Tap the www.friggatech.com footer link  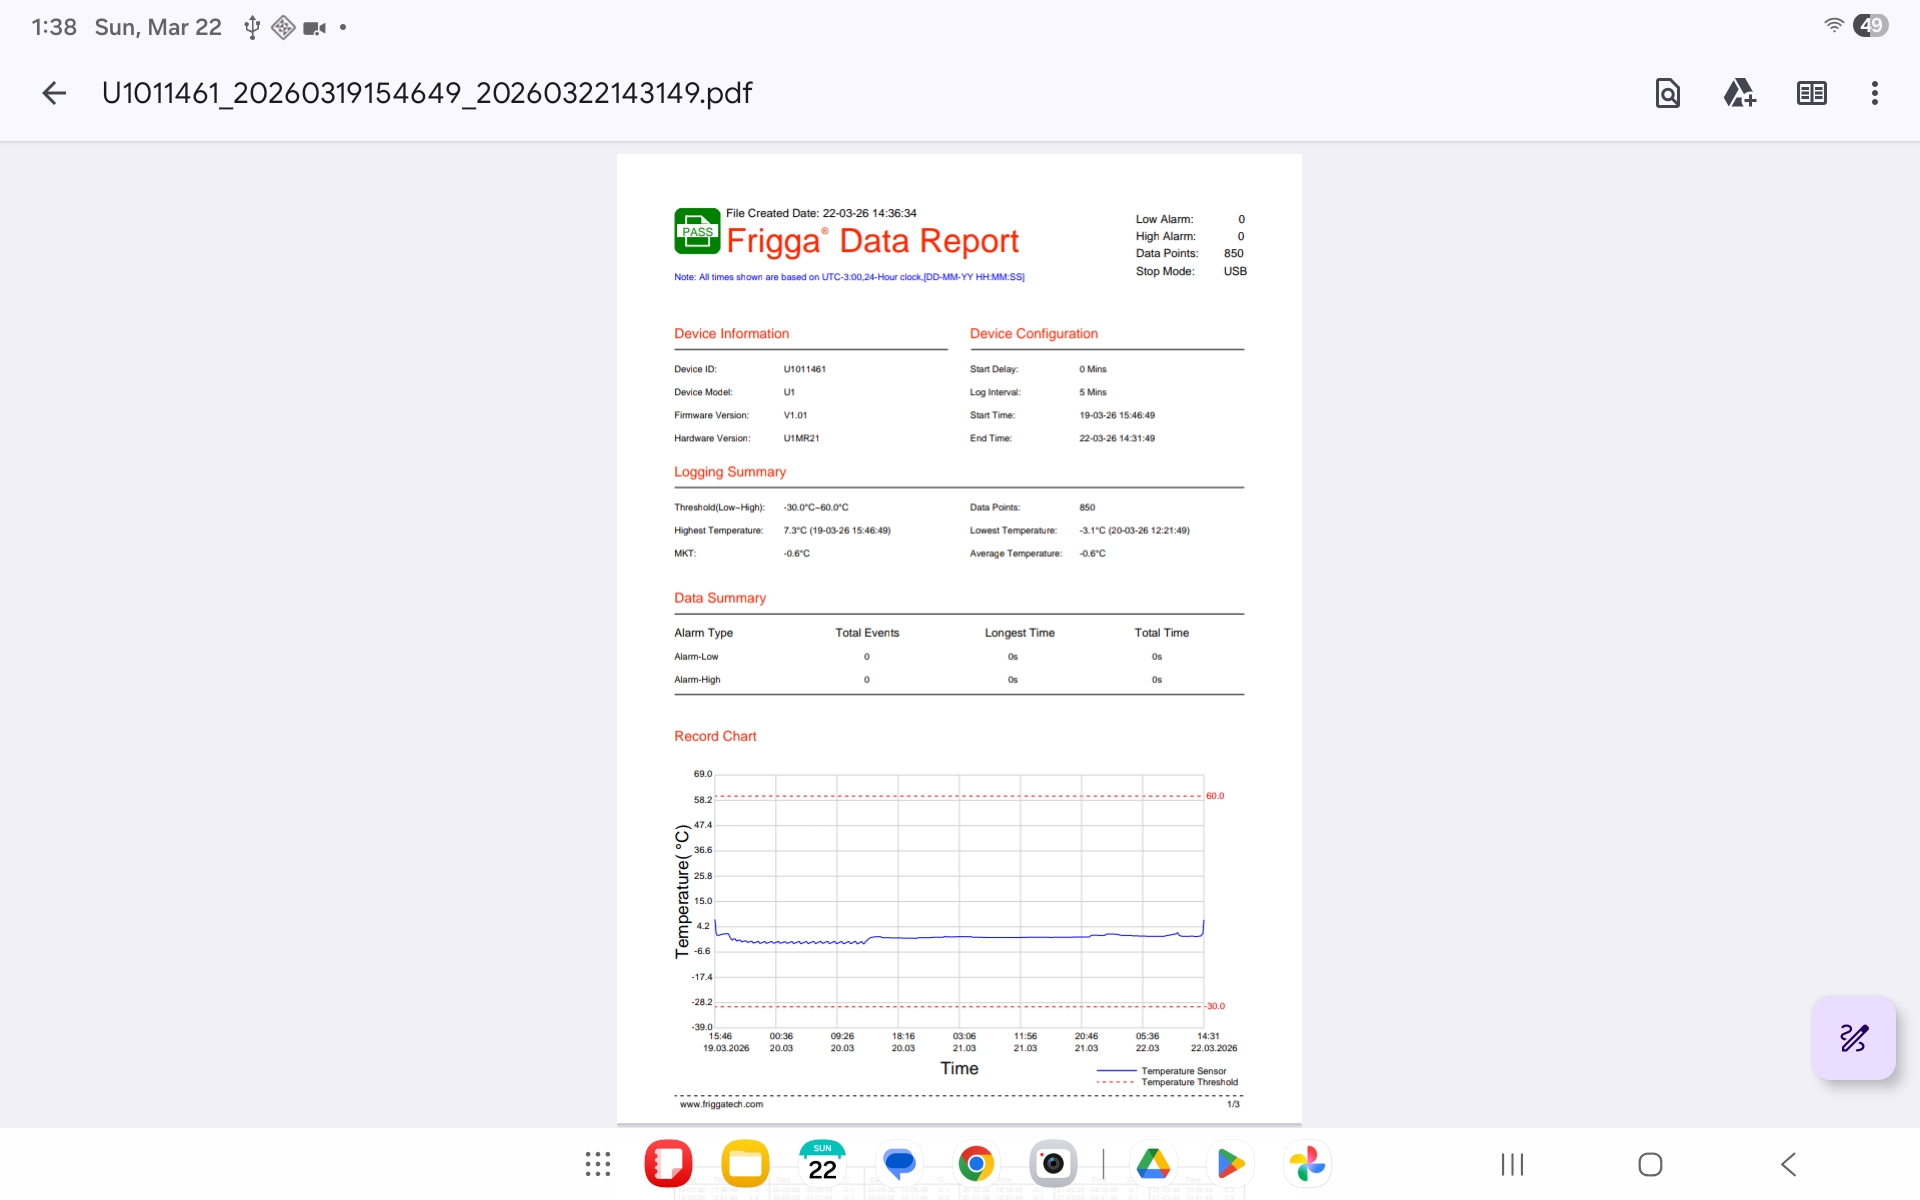click(721, 1104)
